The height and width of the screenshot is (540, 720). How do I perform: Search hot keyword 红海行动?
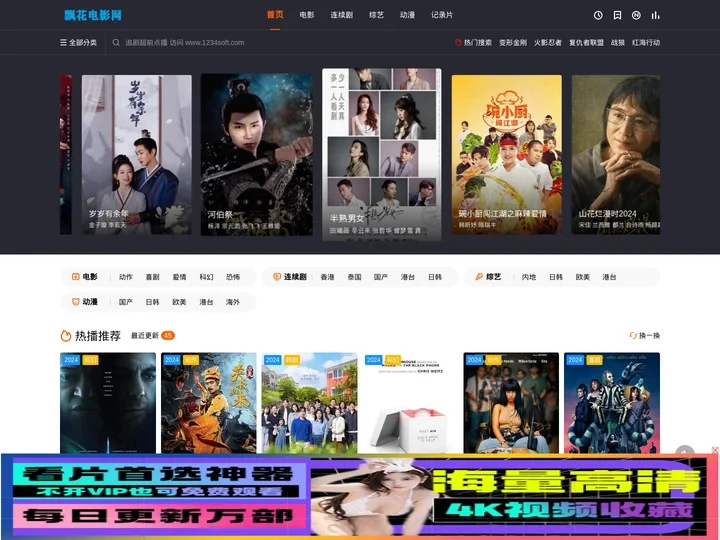point(646,42)
